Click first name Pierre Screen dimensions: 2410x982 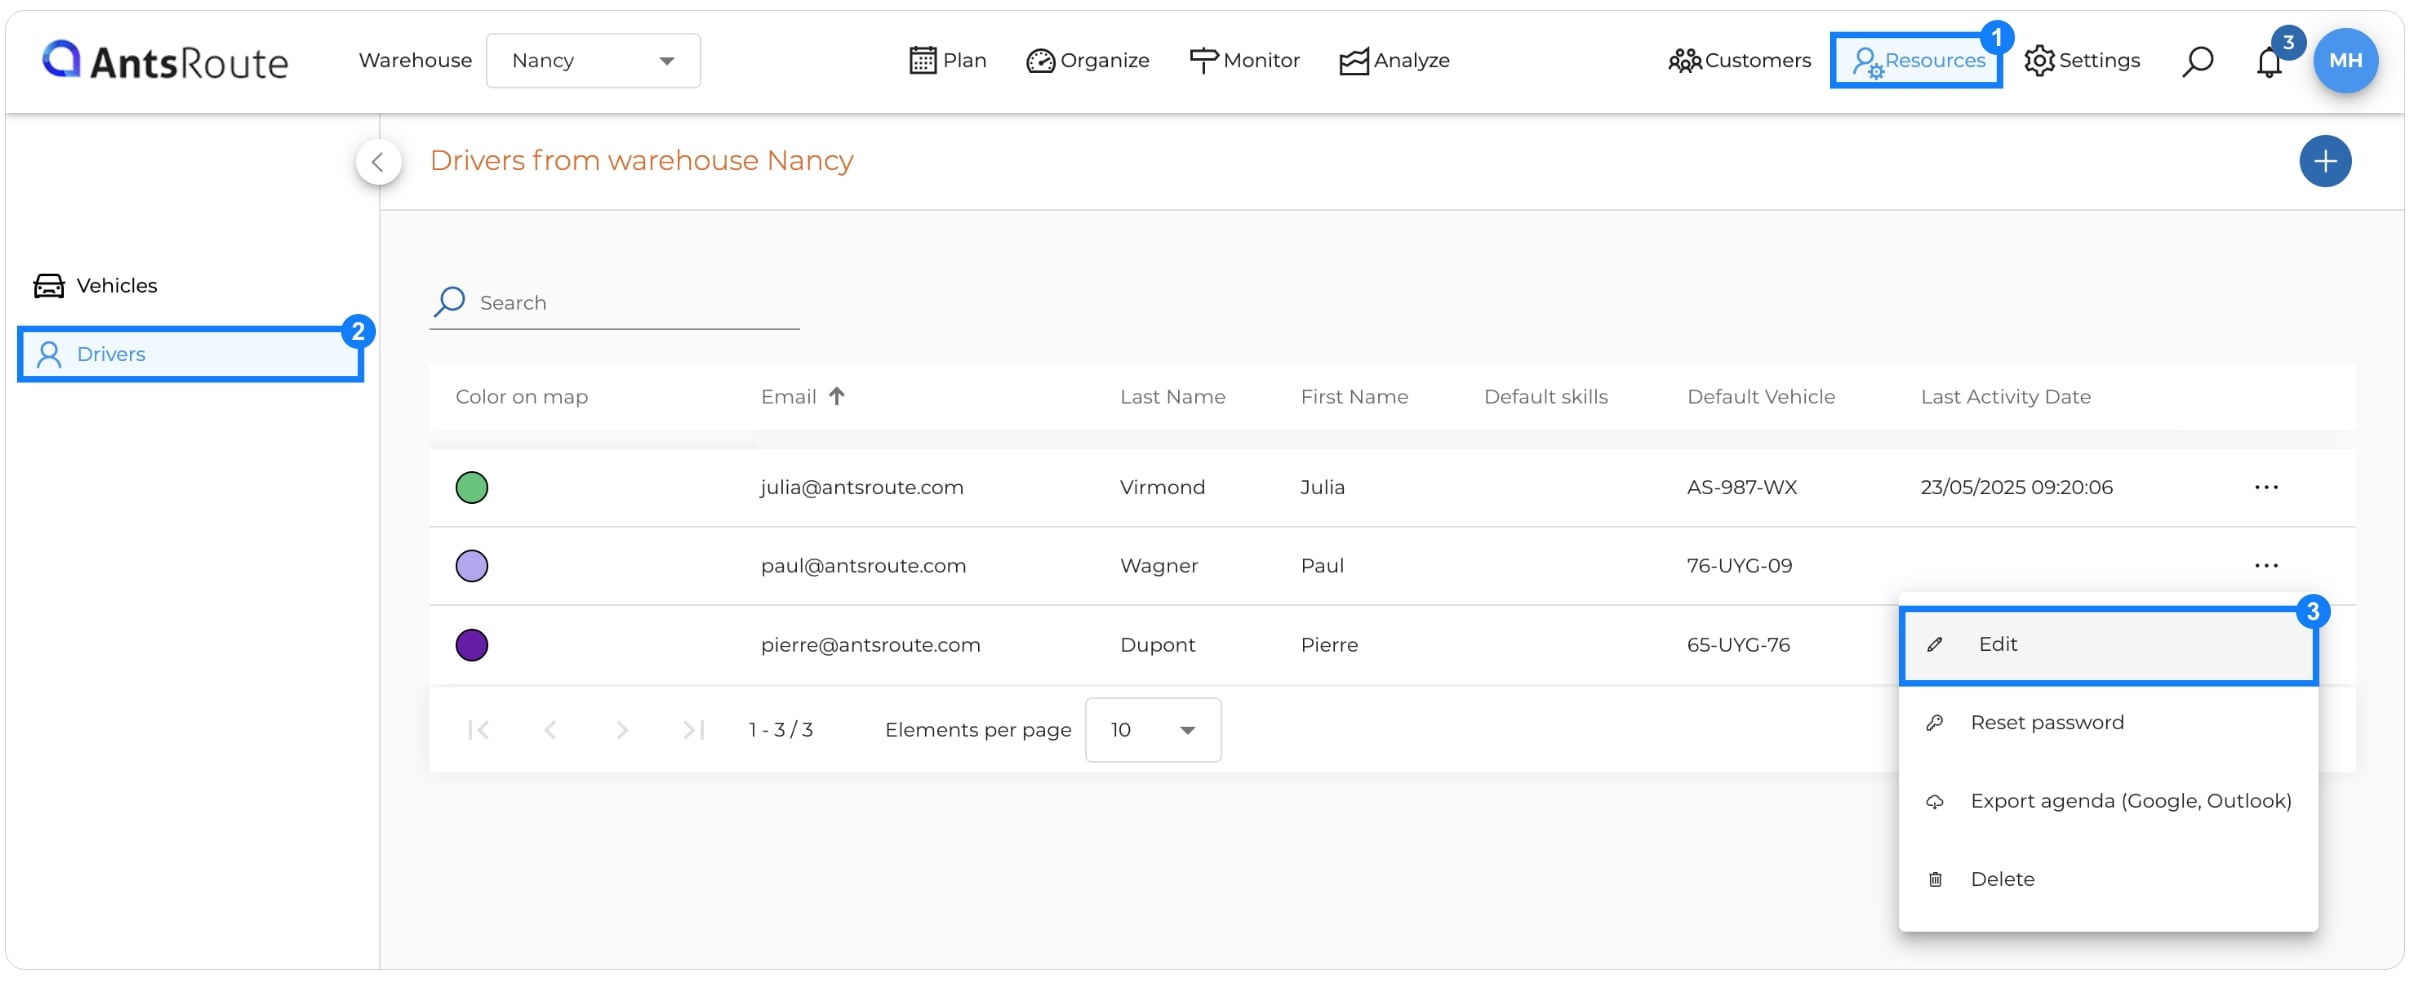1329,645
